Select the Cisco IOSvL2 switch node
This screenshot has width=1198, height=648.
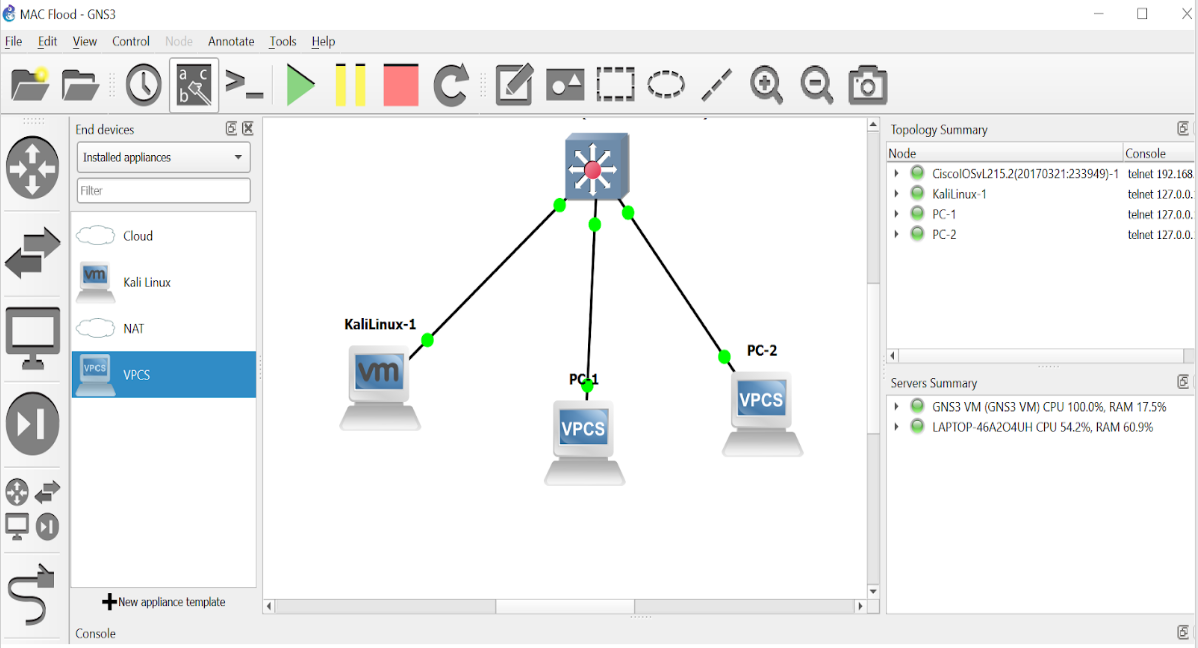pyautogui.click(x=597, y=167)
